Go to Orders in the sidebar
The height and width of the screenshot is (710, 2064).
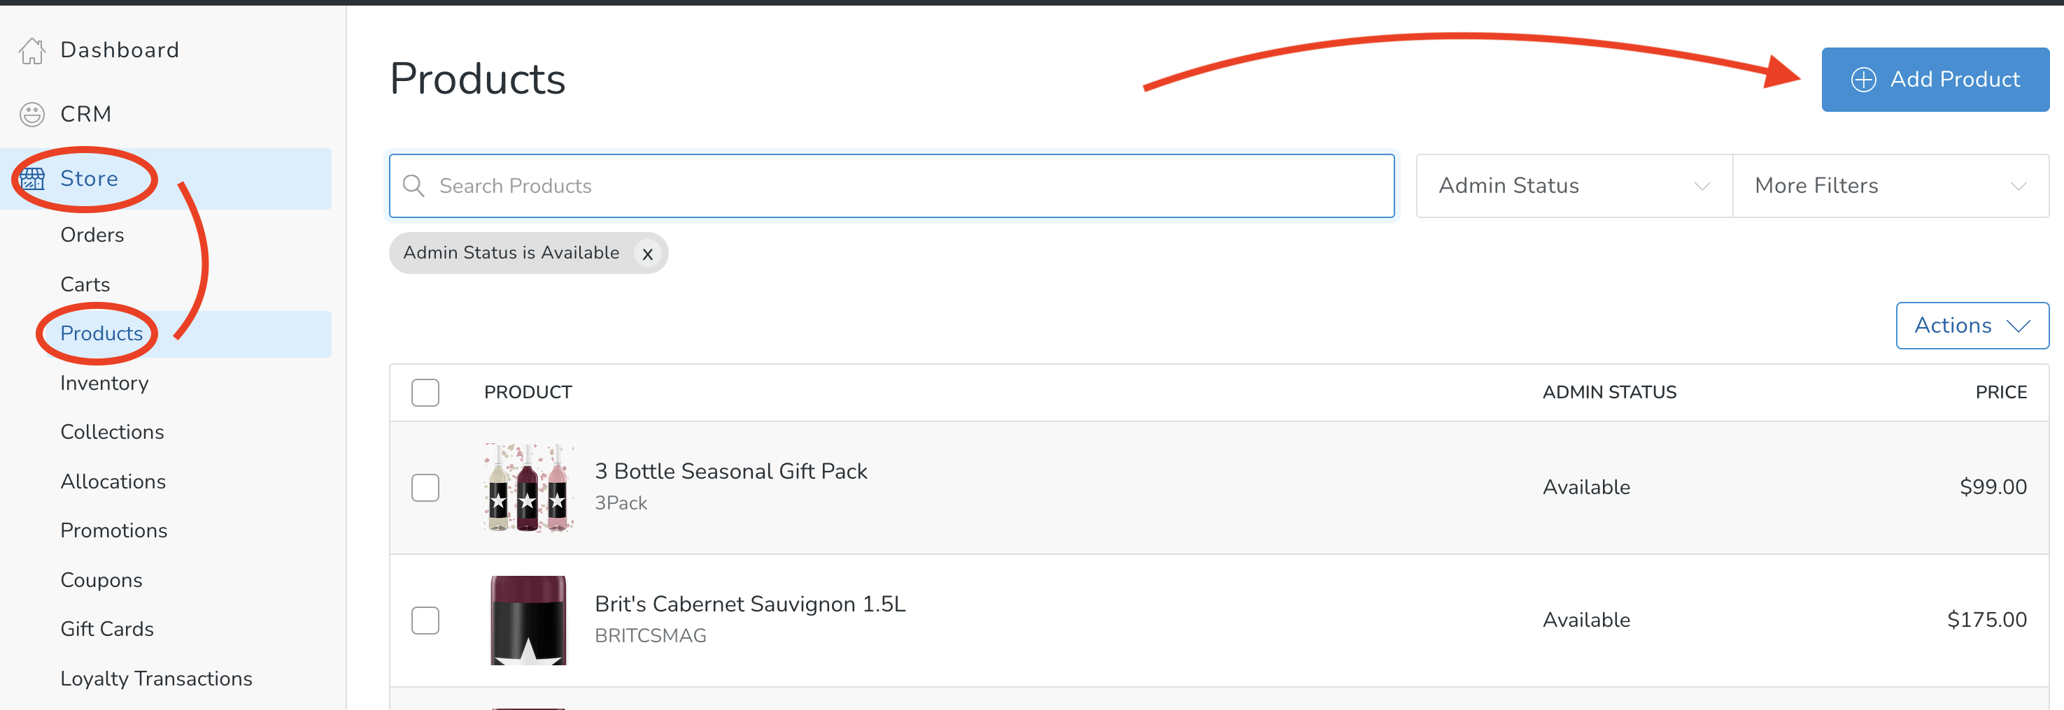point(92,235)
